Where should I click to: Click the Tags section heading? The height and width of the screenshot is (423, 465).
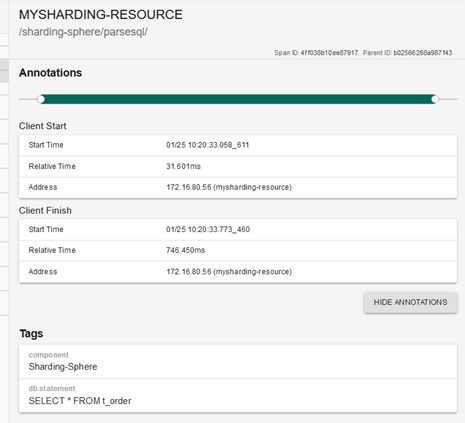[x=31, y=334]
